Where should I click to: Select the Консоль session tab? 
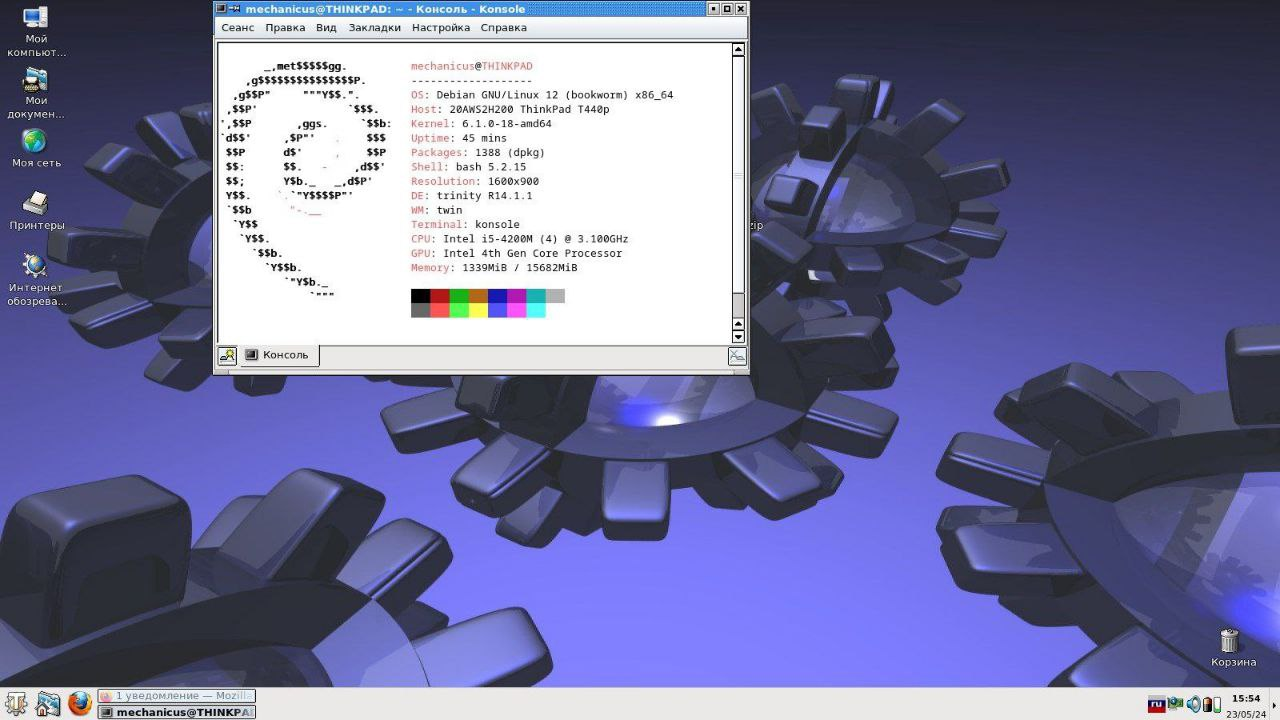pyautogui.click(x=279, y=355)
